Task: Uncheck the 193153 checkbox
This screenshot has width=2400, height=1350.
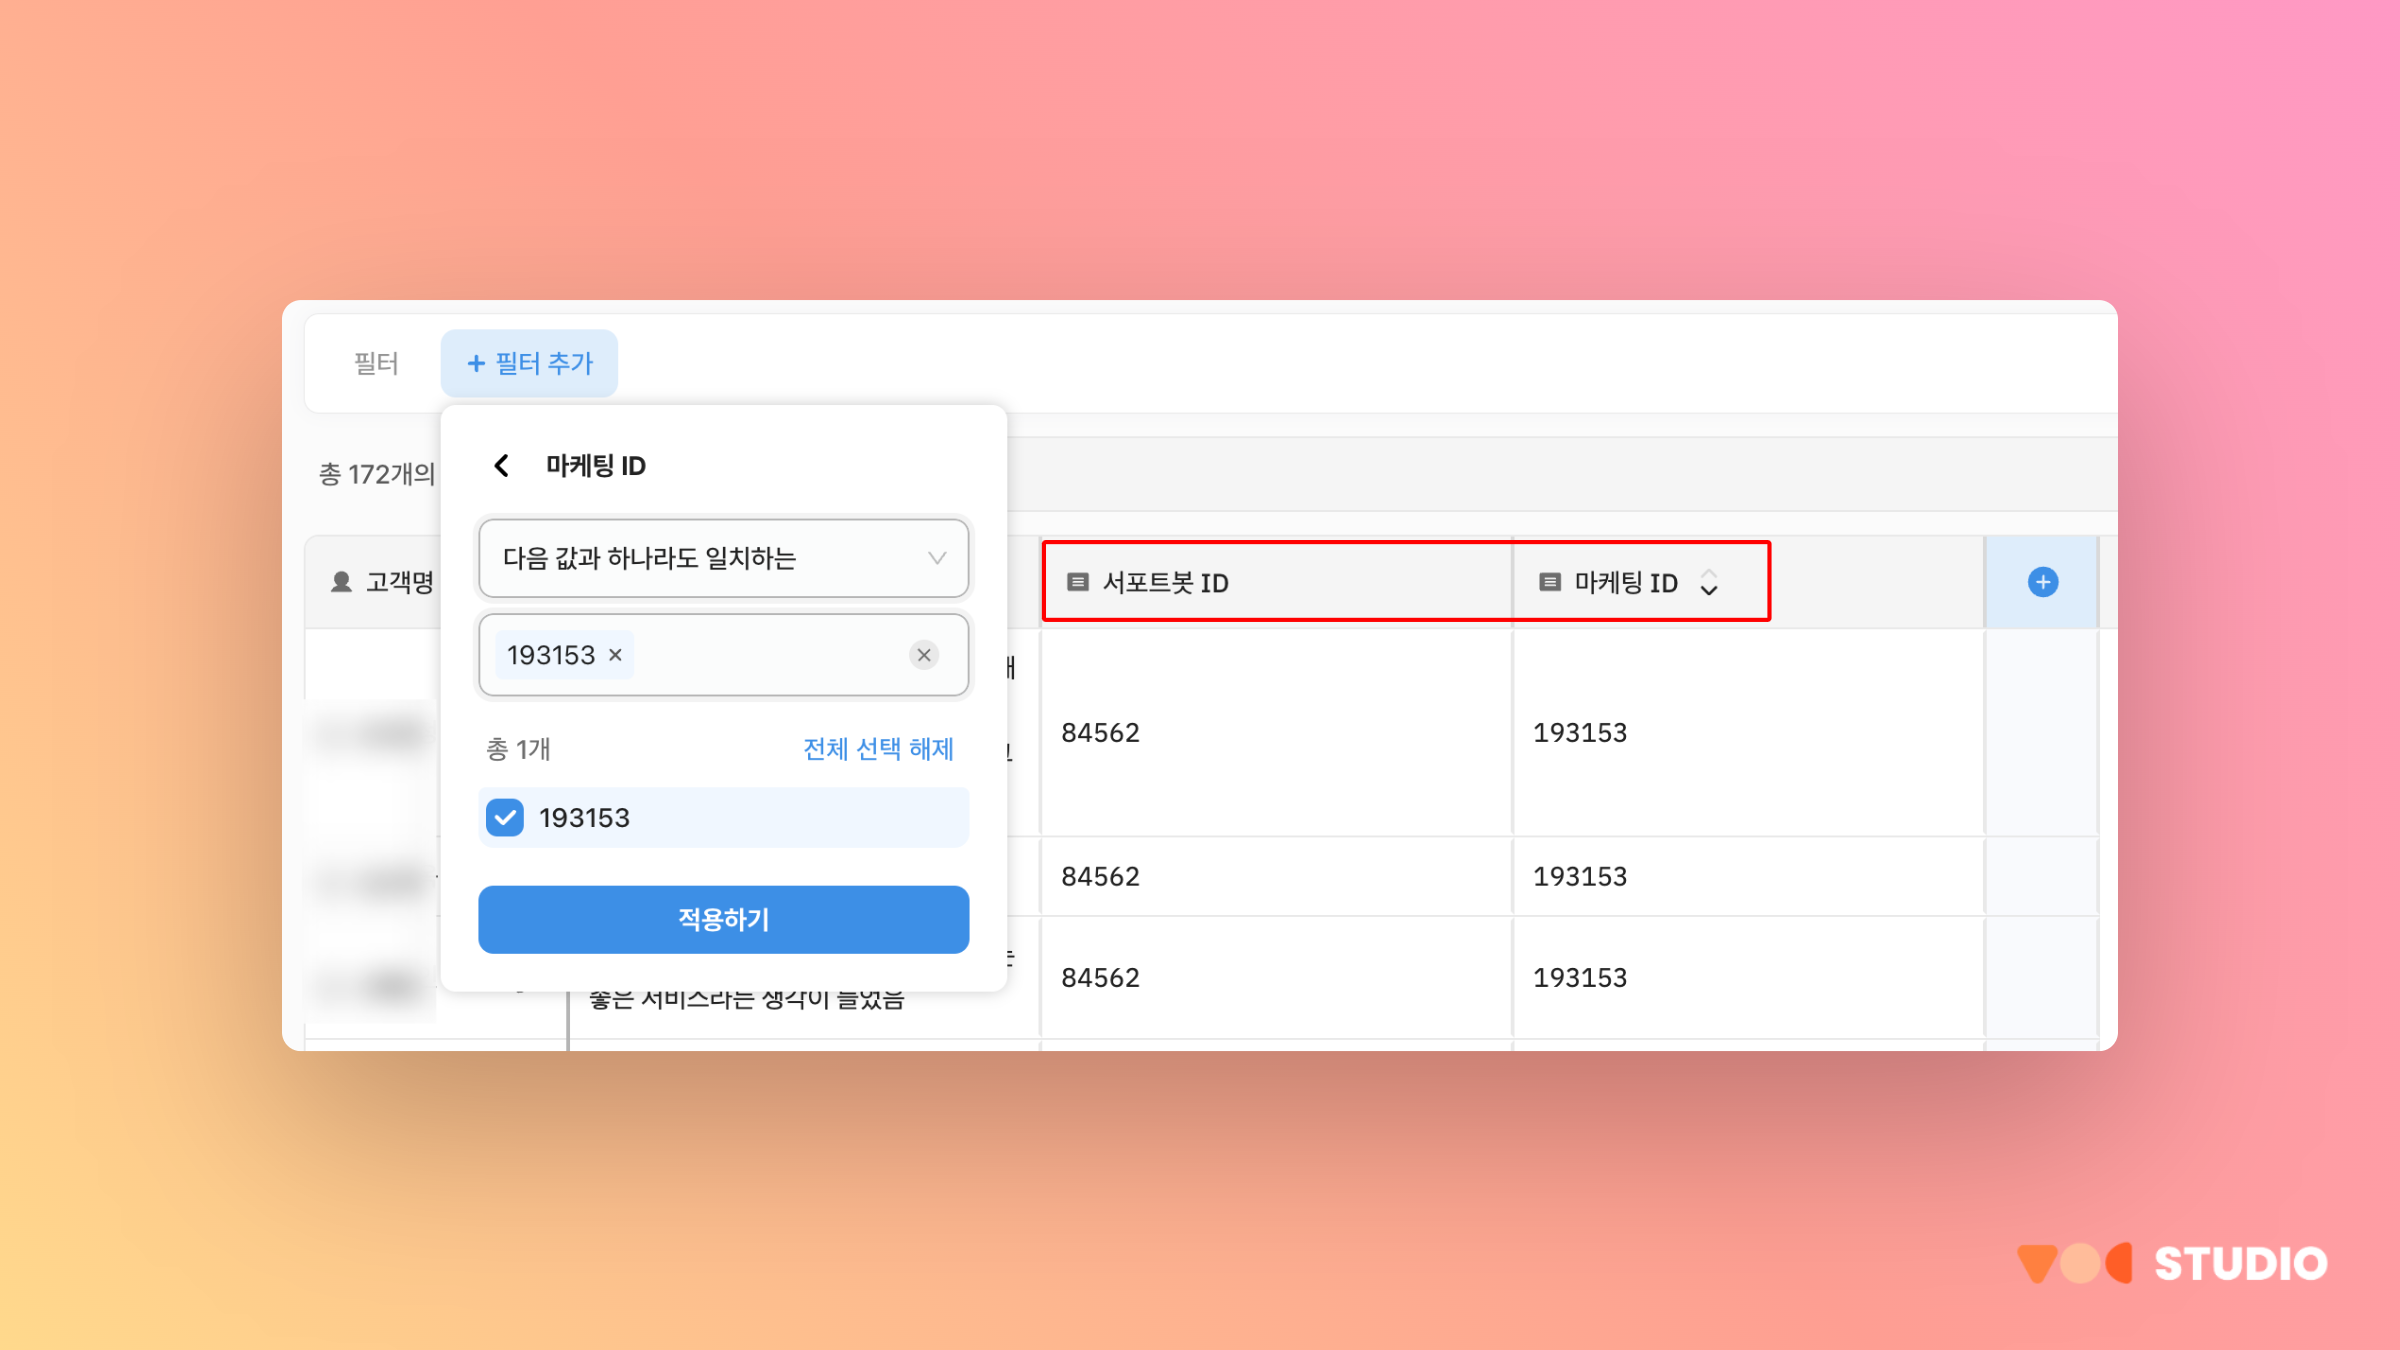Action: pos(505,818)
